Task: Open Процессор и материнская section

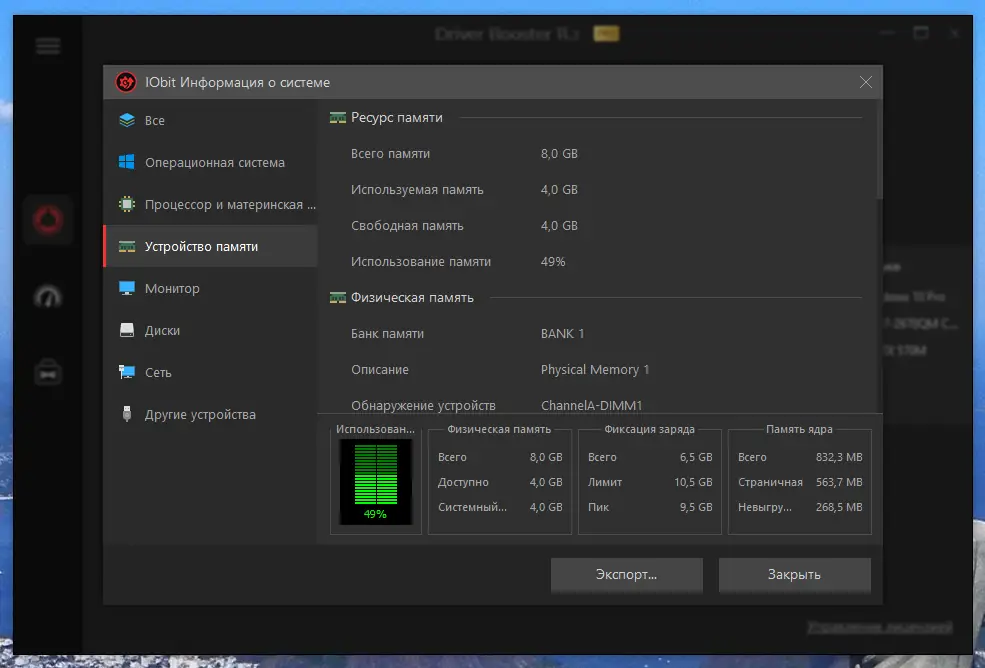Action: tap(210, 204)
